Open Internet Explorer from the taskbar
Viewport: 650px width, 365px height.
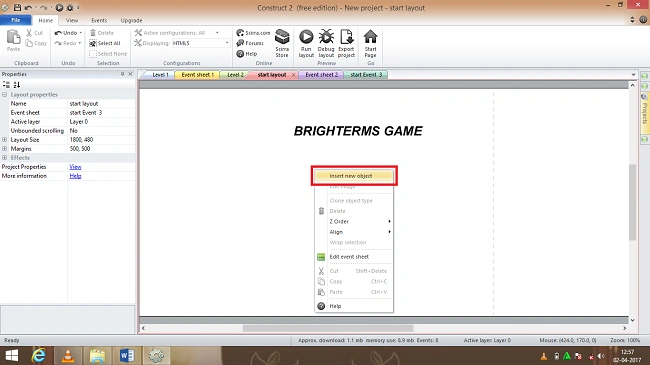[x=39, y=355]
